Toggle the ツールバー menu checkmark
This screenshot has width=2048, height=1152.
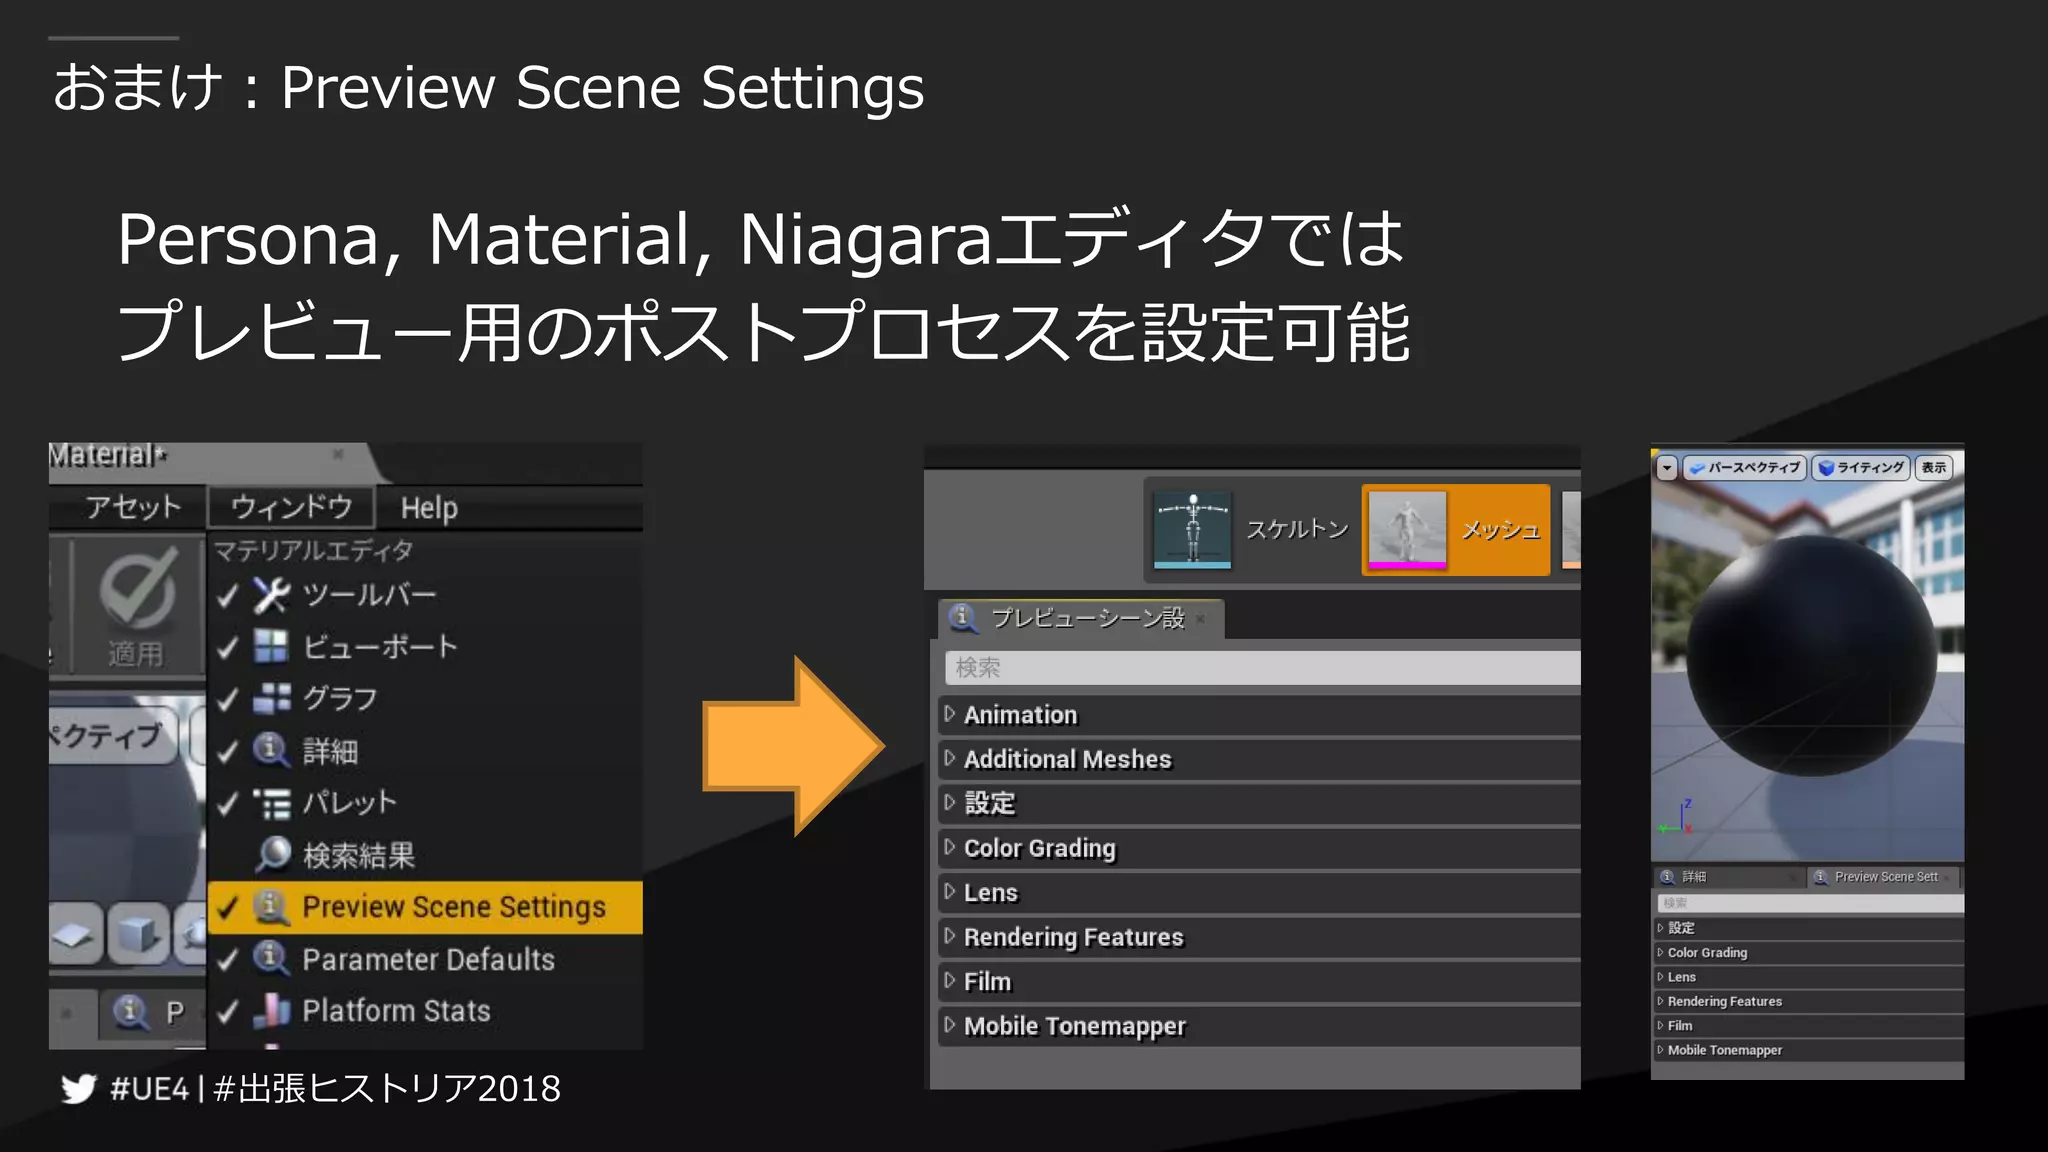[228, 596]
